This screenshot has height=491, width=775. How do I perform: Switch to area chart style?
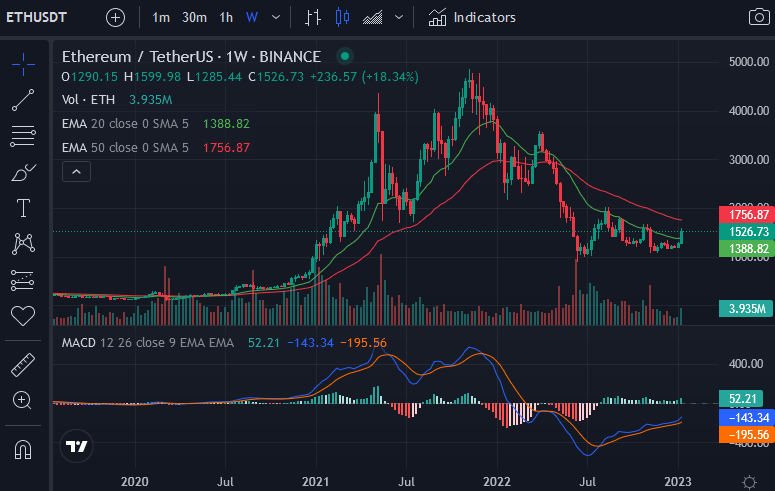click(373, 18)
